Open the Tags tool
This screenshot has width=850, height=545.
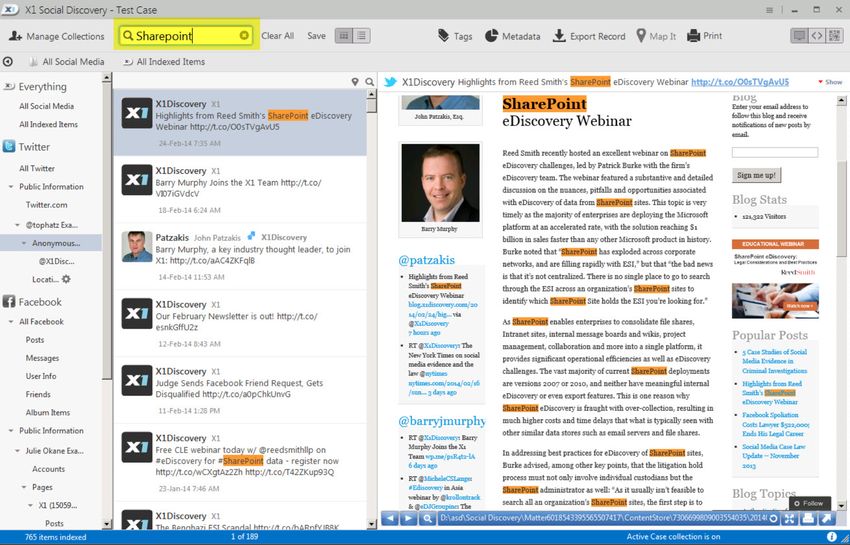[455, 36]
